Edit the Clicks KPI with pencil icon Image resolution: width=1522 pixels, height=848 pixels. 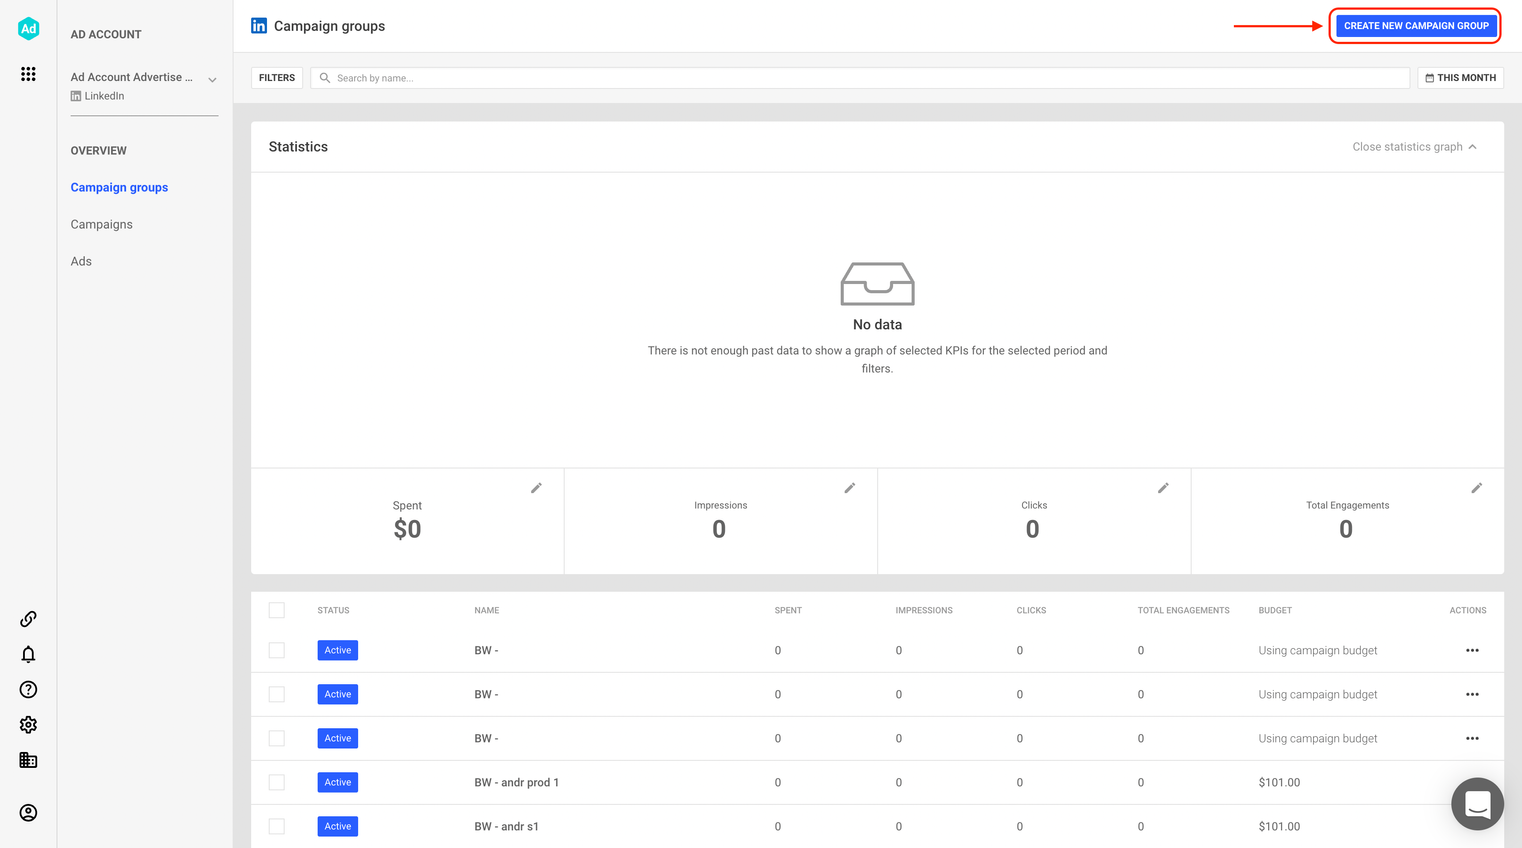pos(1163,488)
